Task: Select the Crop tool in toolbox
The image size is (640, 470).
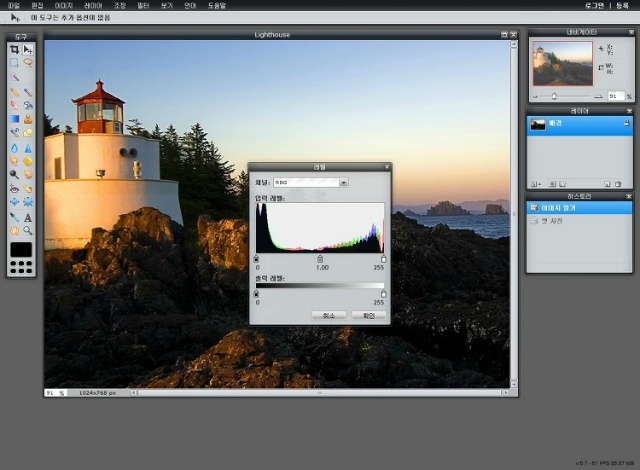Action: (x=14, y=49)
